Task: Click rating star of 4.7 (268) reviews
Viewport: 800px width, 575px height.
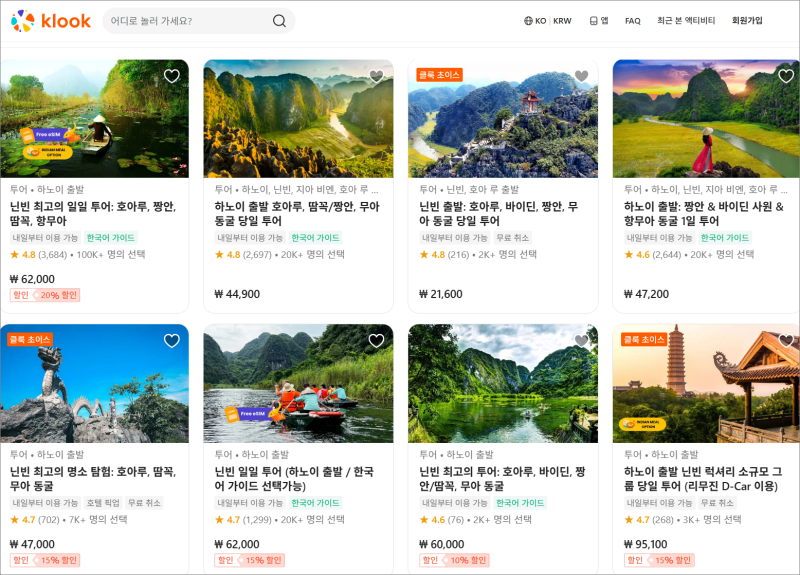Action: pyautogui.click(x=629, y=519)
